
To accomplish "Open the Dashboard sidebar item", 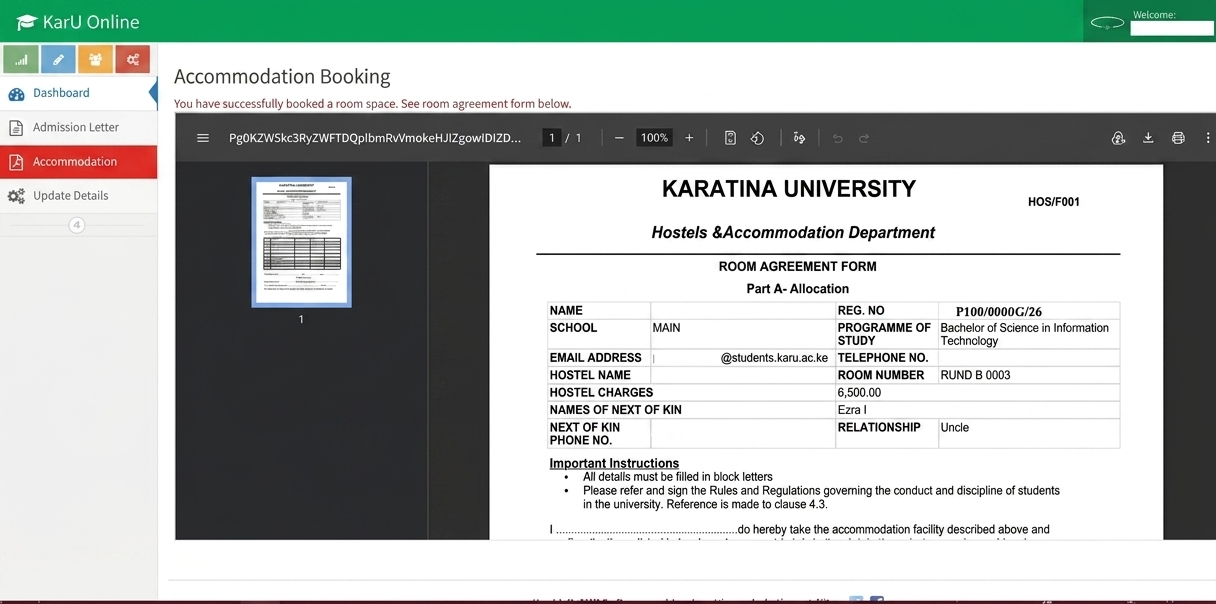I will (x=78, y=93).
